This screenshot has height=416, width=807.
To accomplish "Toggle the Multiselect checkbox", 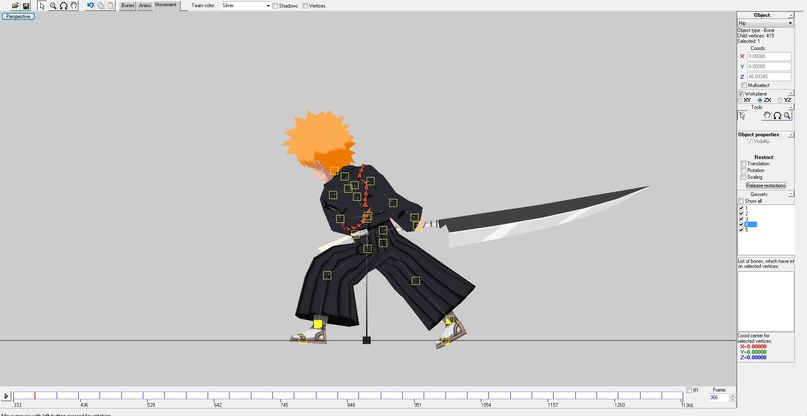I will (x=744, y=85).
